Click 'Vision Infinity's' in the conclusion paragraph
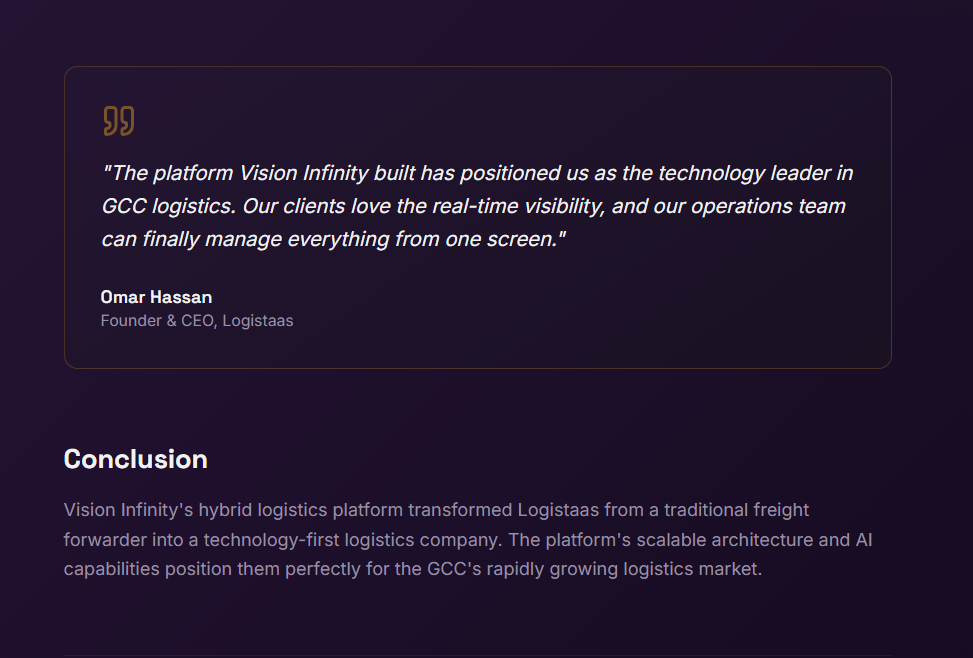Viewport: 973px width, 658px height. point(128,510)
